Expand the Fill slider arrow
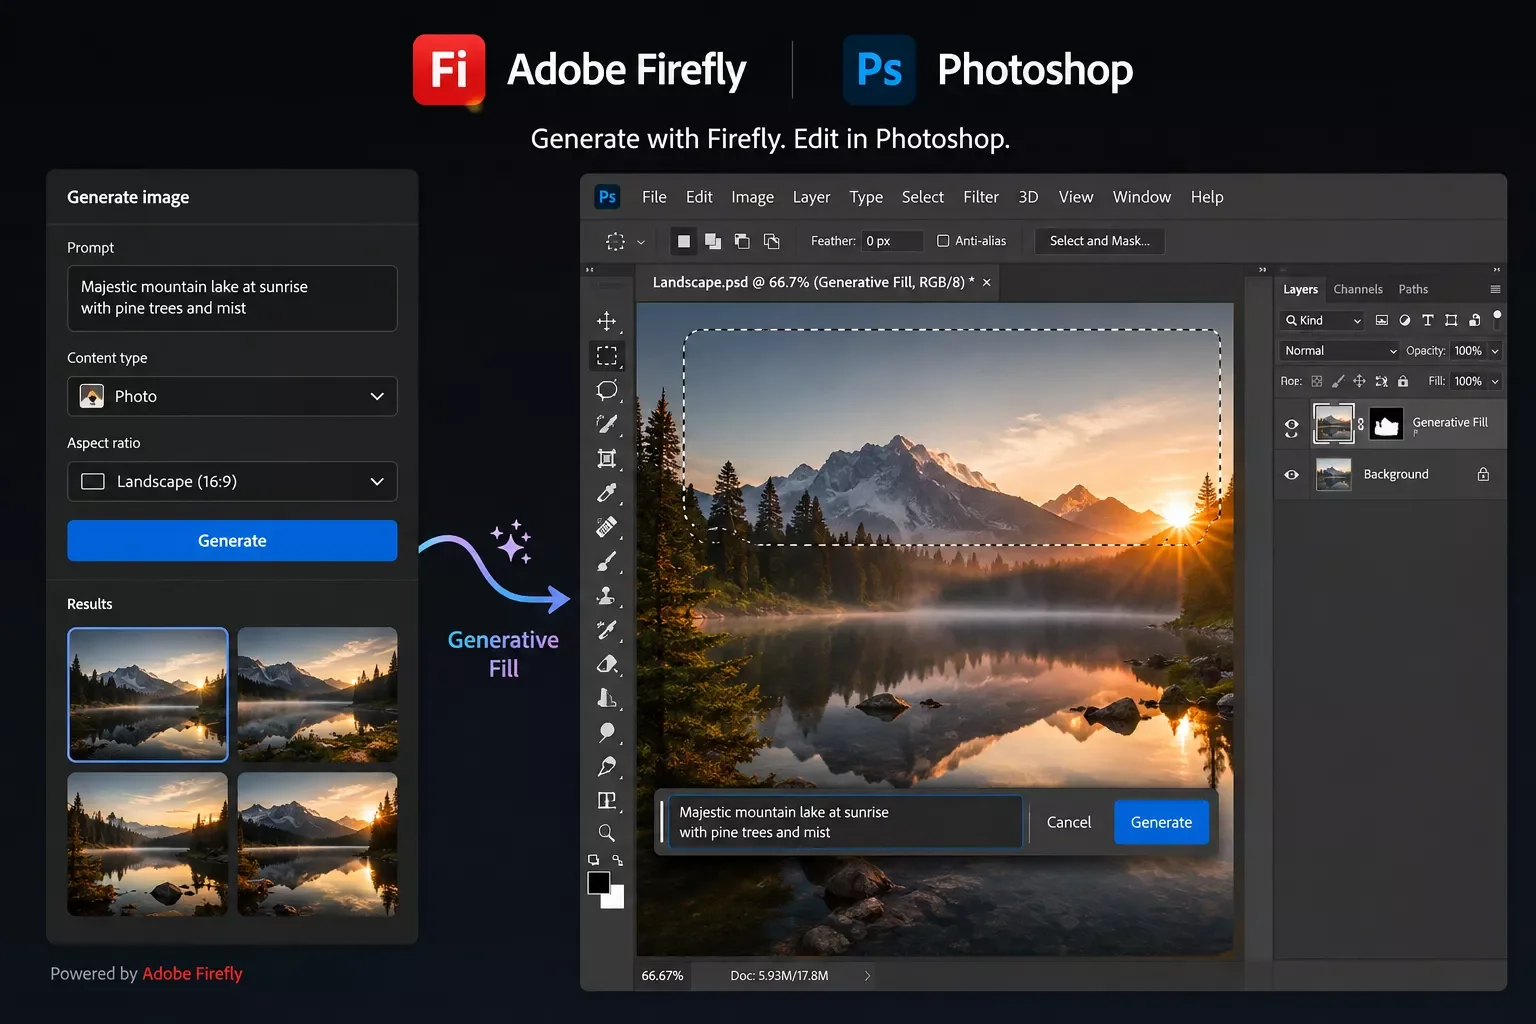This screenshot has width=1536, height=1024. (x=1495, y=381)
